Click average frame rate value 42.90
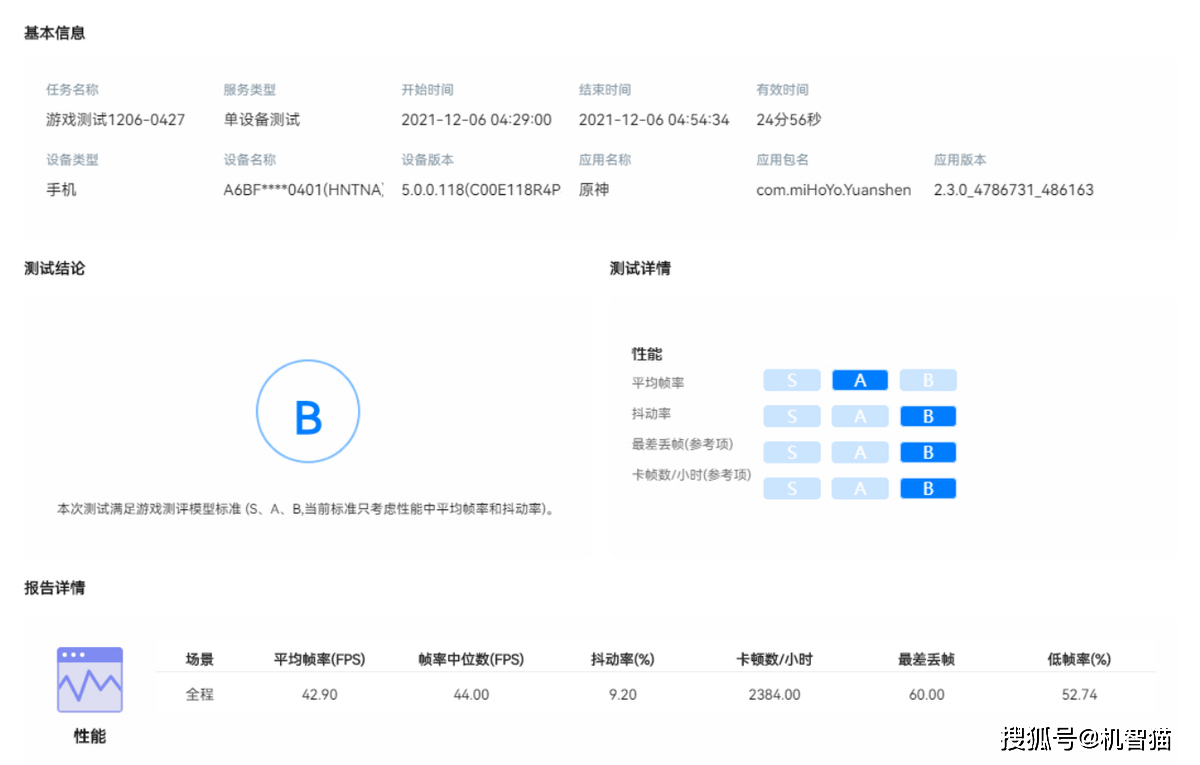This screenshot has width=1200, height=765. (320, 694)
